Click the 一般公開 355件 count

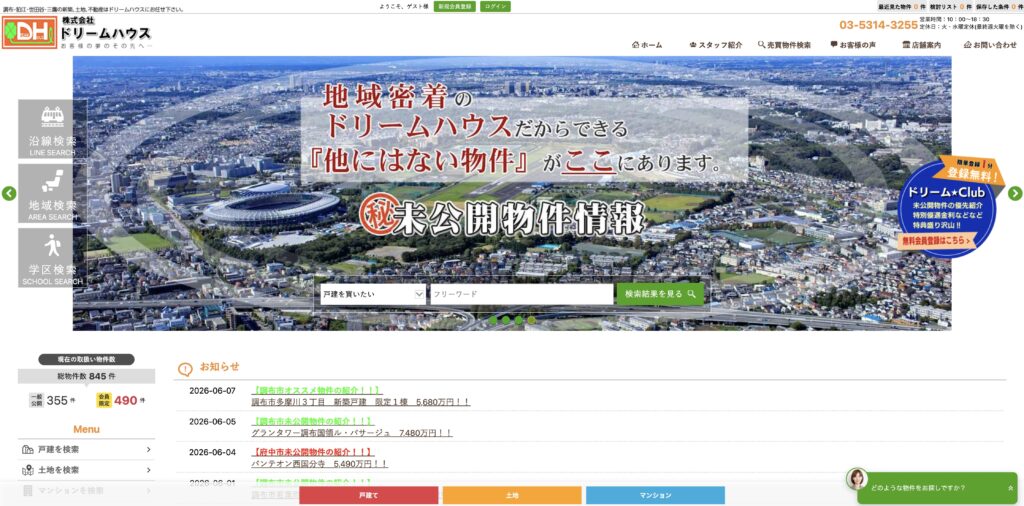[x=52, y=400]
